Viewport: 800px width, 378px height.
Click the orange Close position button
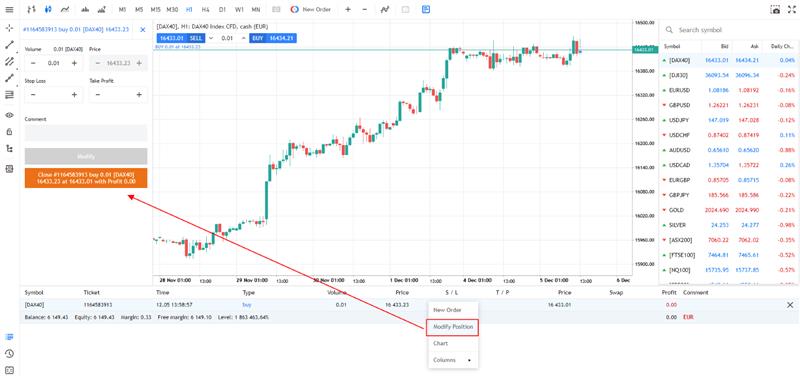point(86,178)
